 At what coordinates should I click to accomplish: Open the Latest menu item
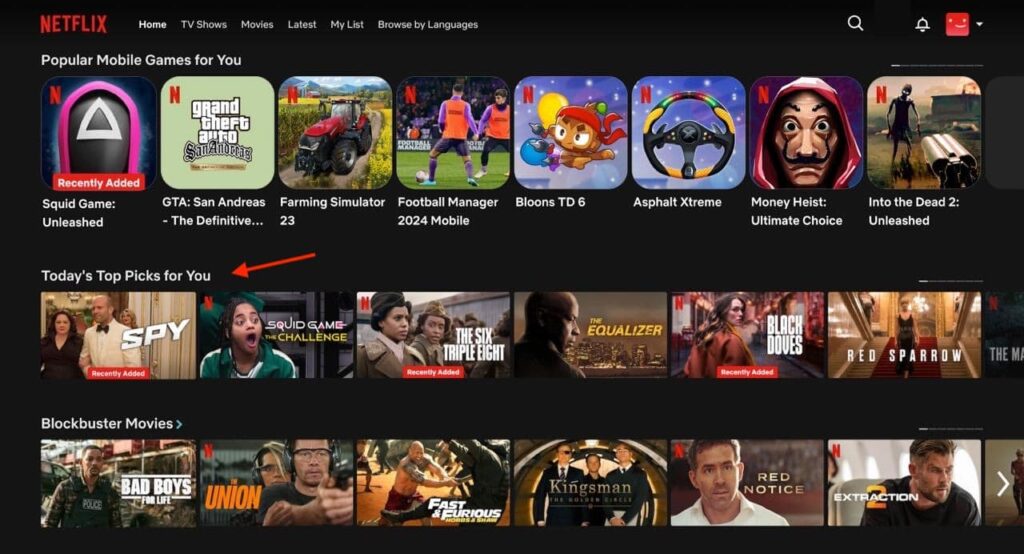pos(302,24)
